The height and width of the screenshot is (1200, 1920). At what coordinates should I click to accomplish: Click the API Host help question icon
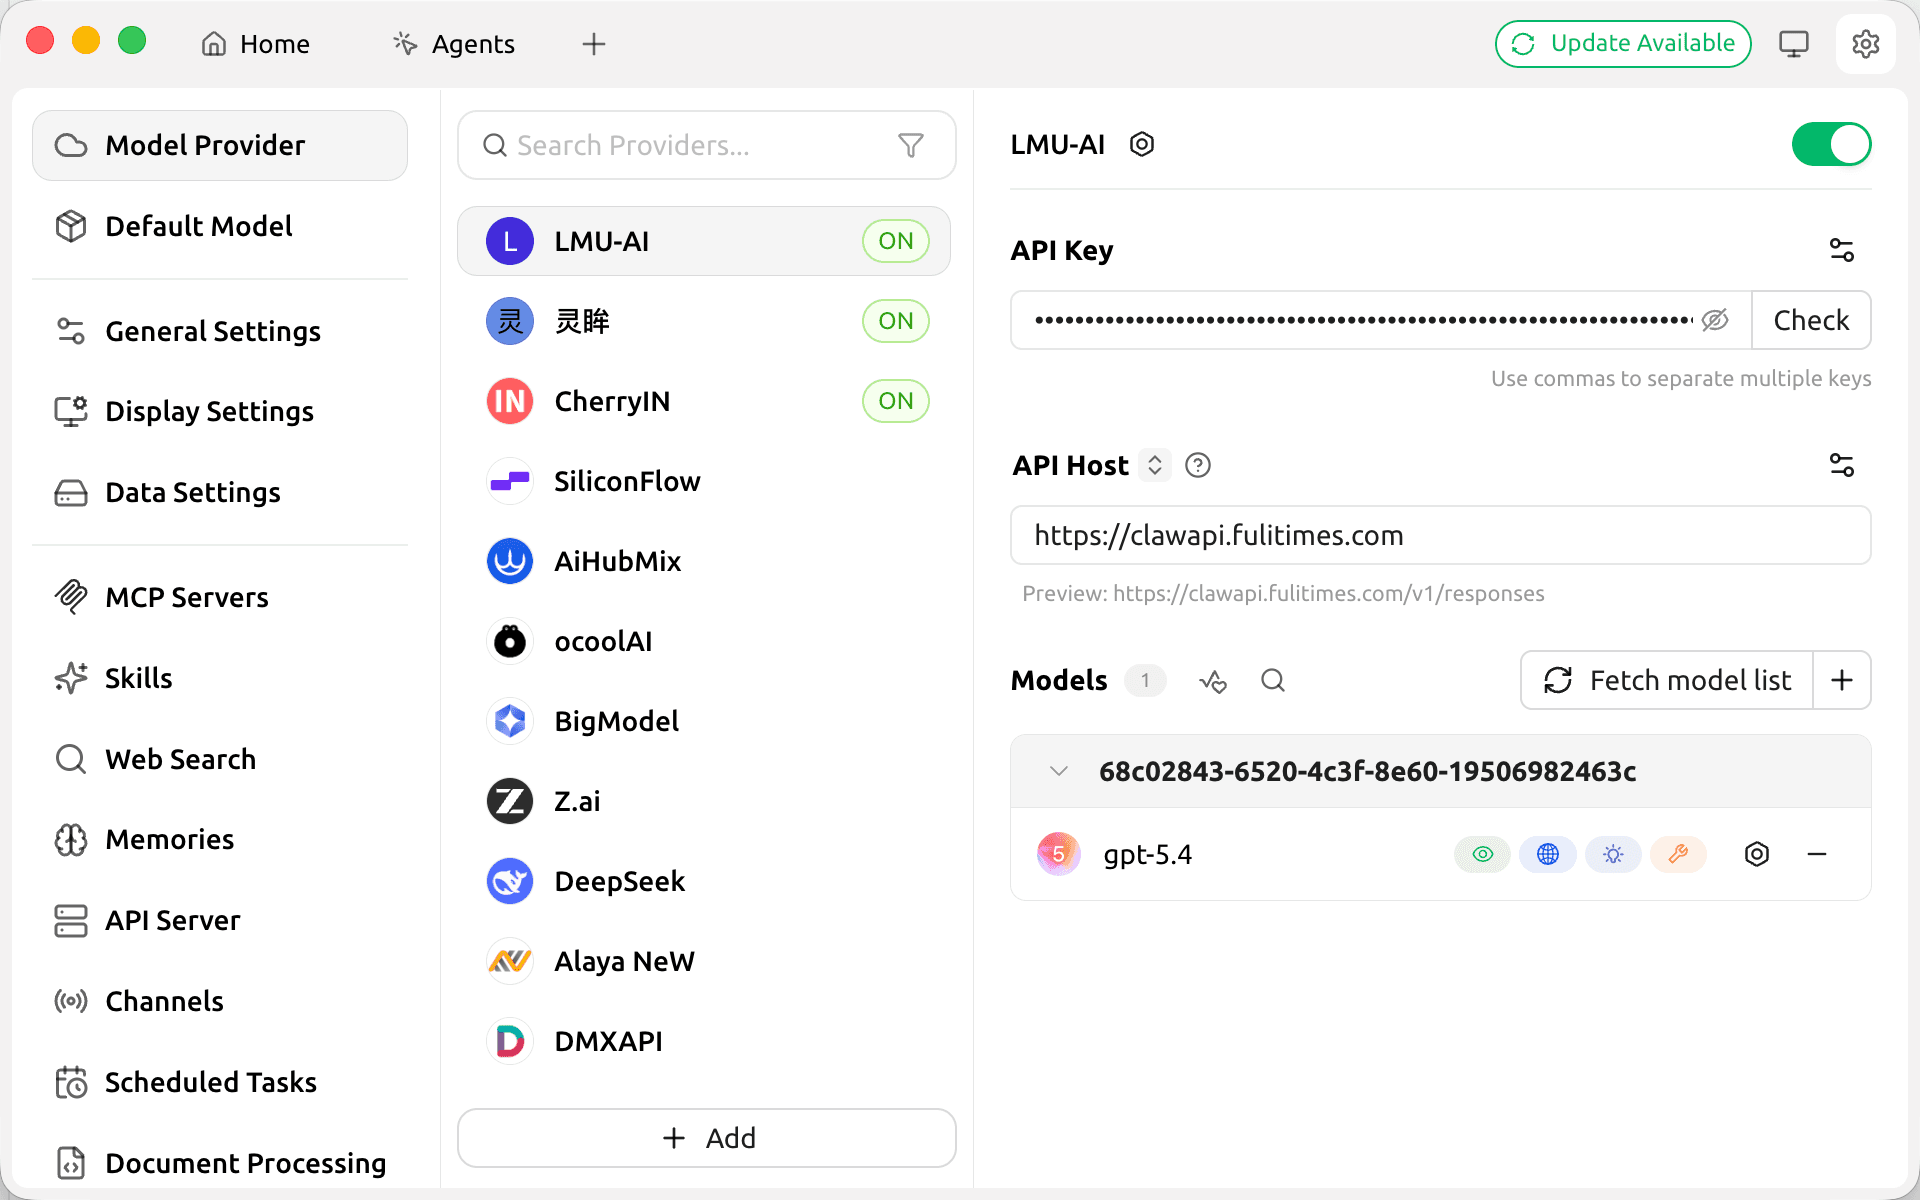tap(1198, 465)
